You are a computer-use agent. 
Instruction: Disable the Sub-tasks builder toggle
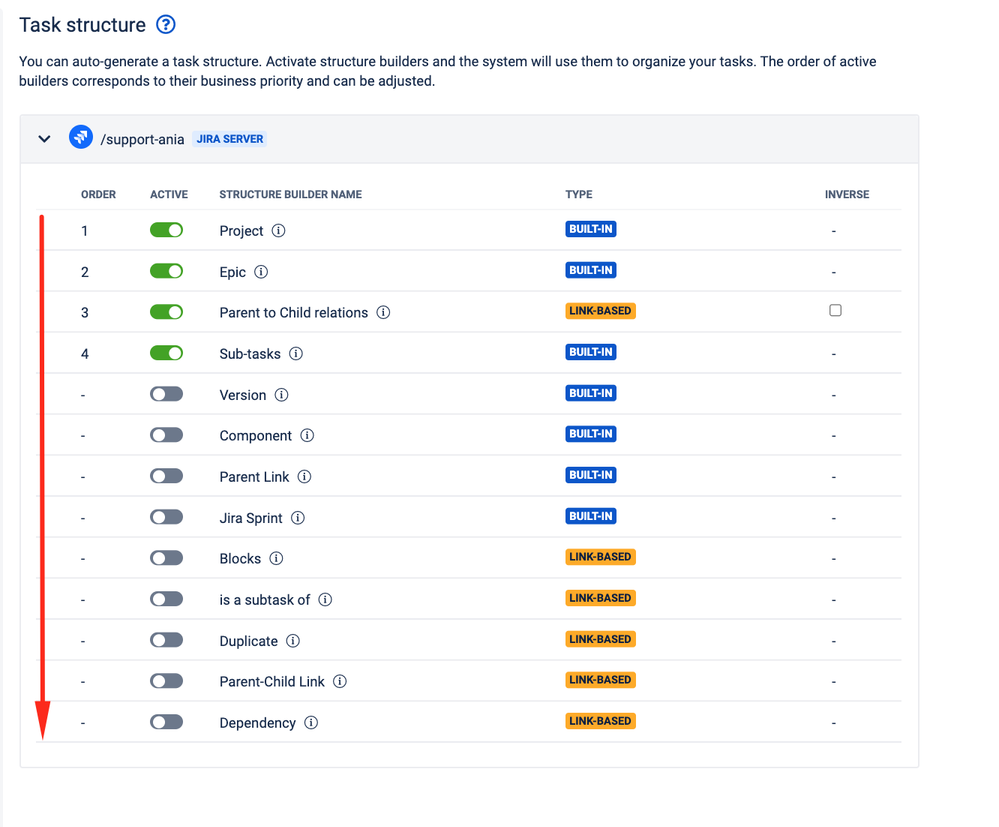[166, 353]
